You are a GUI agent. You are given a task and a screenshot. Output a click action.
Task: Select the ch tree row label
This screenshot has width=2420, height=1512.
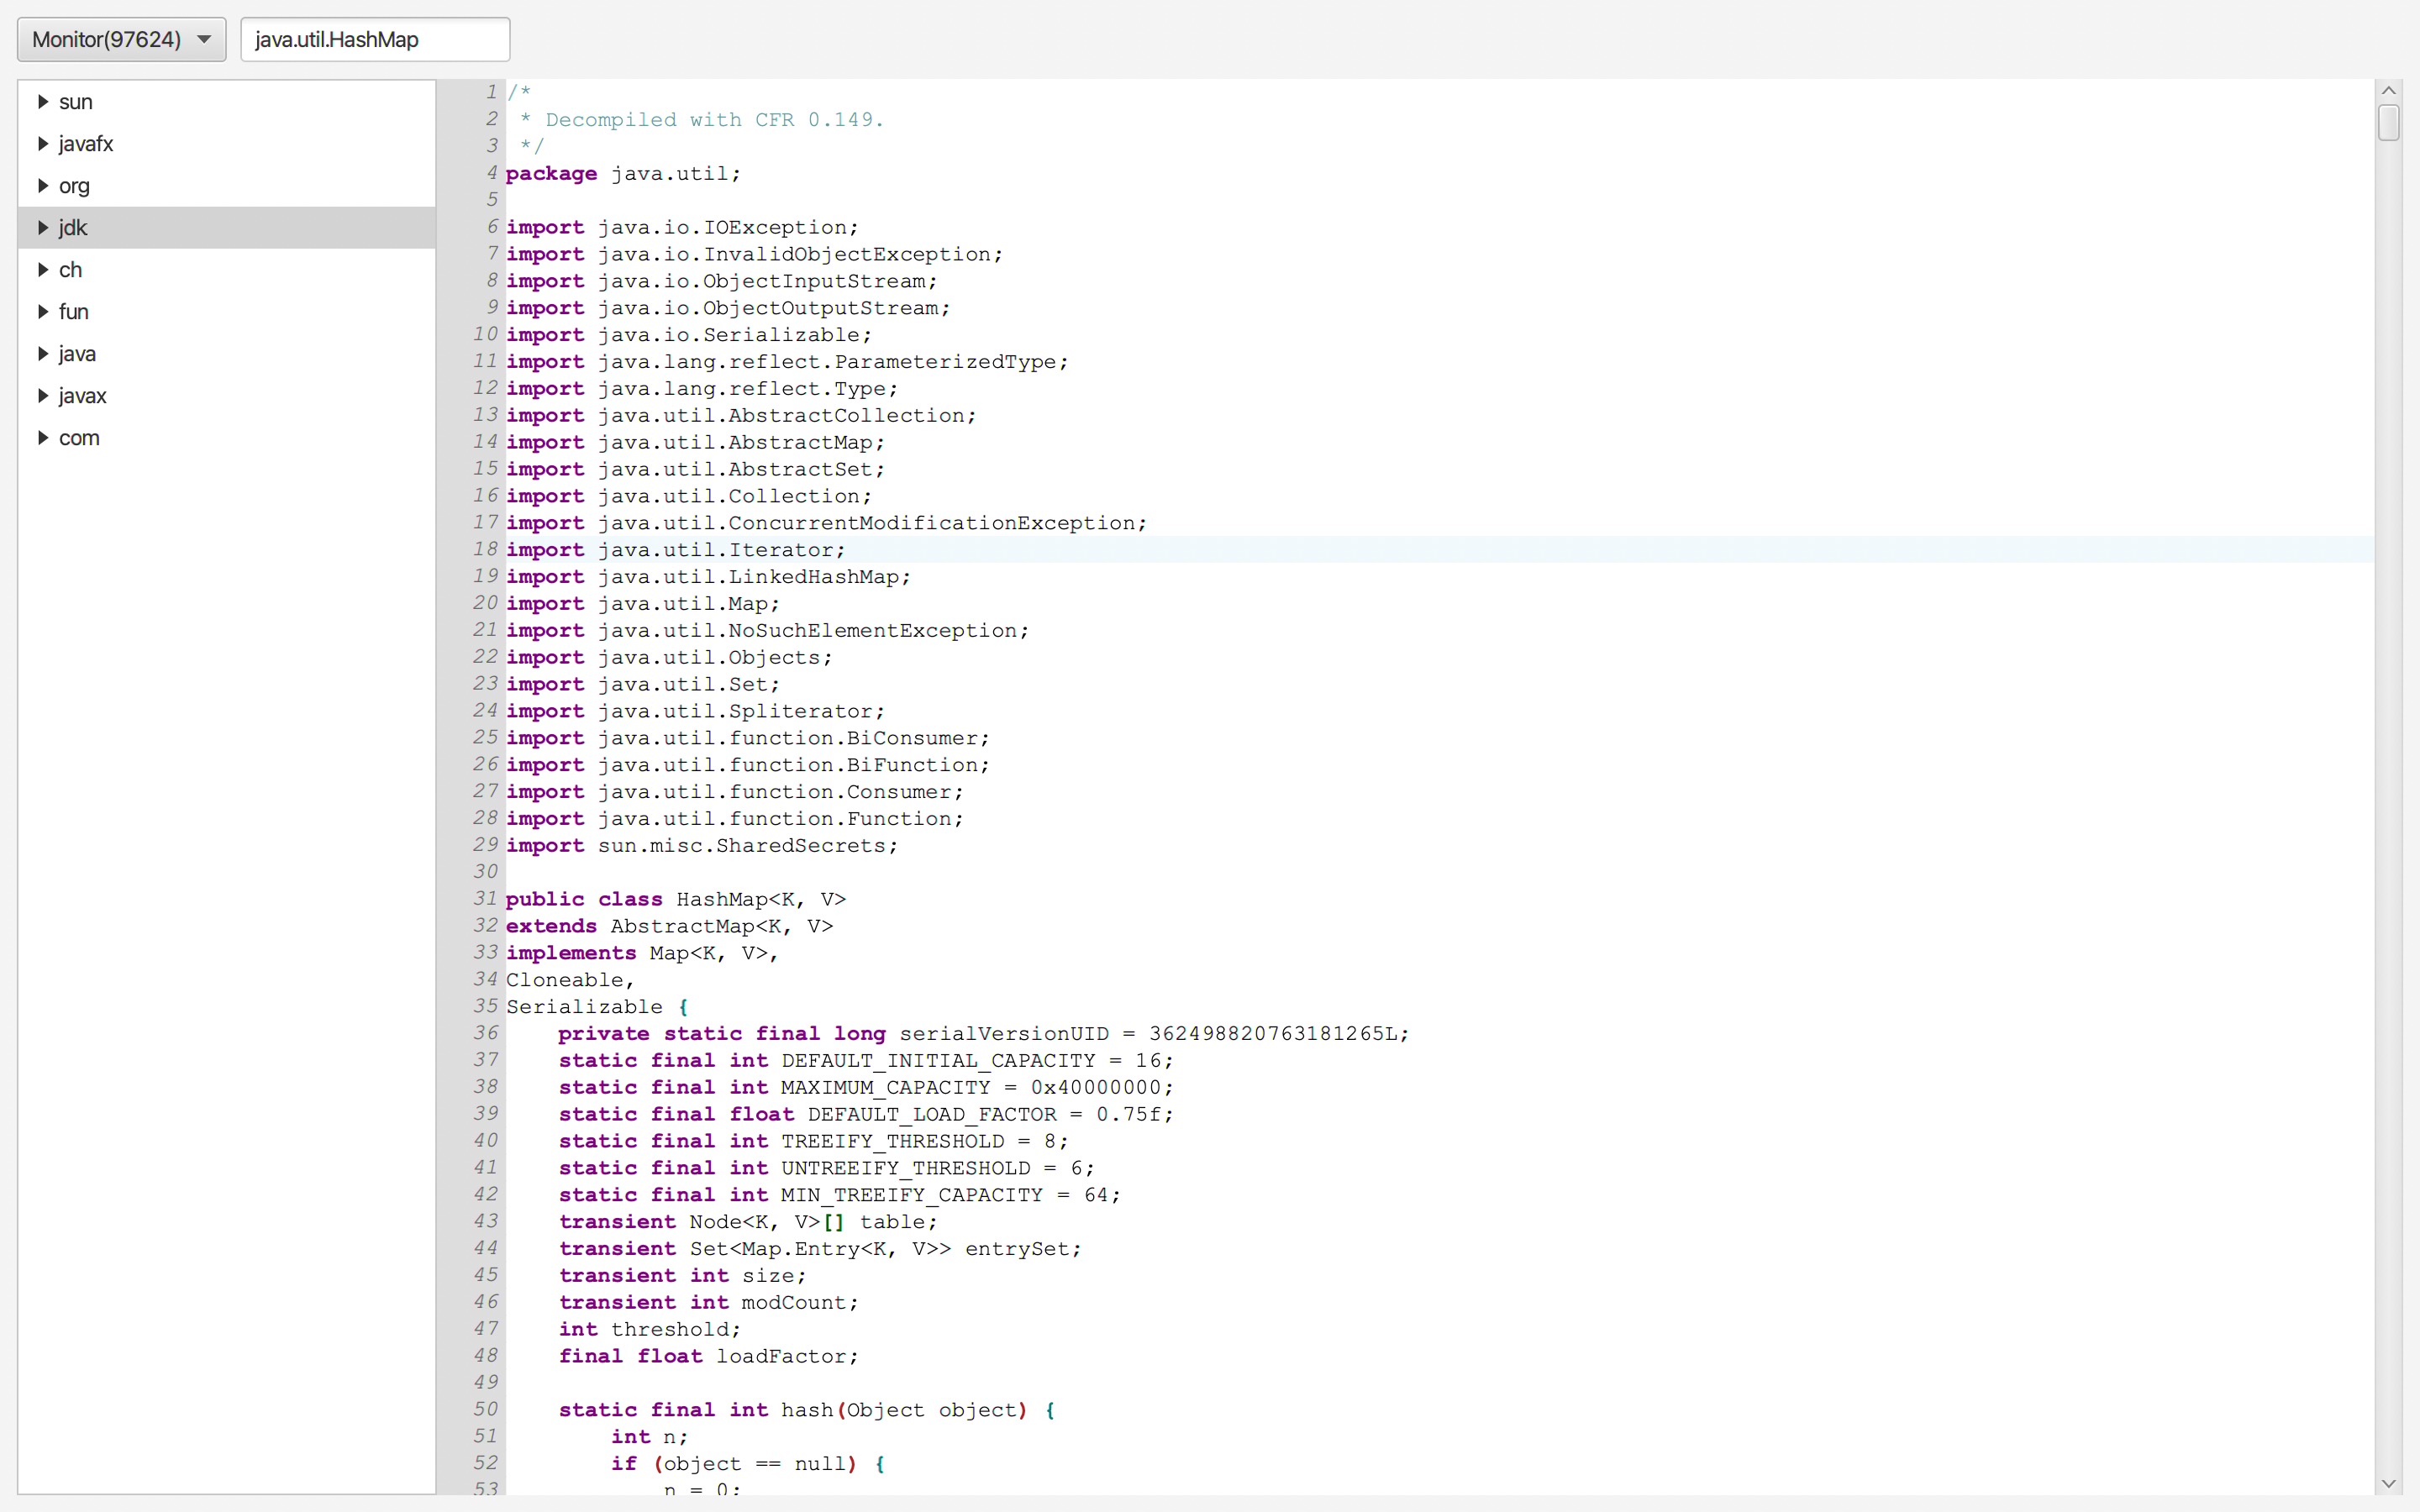click(70, 270)
